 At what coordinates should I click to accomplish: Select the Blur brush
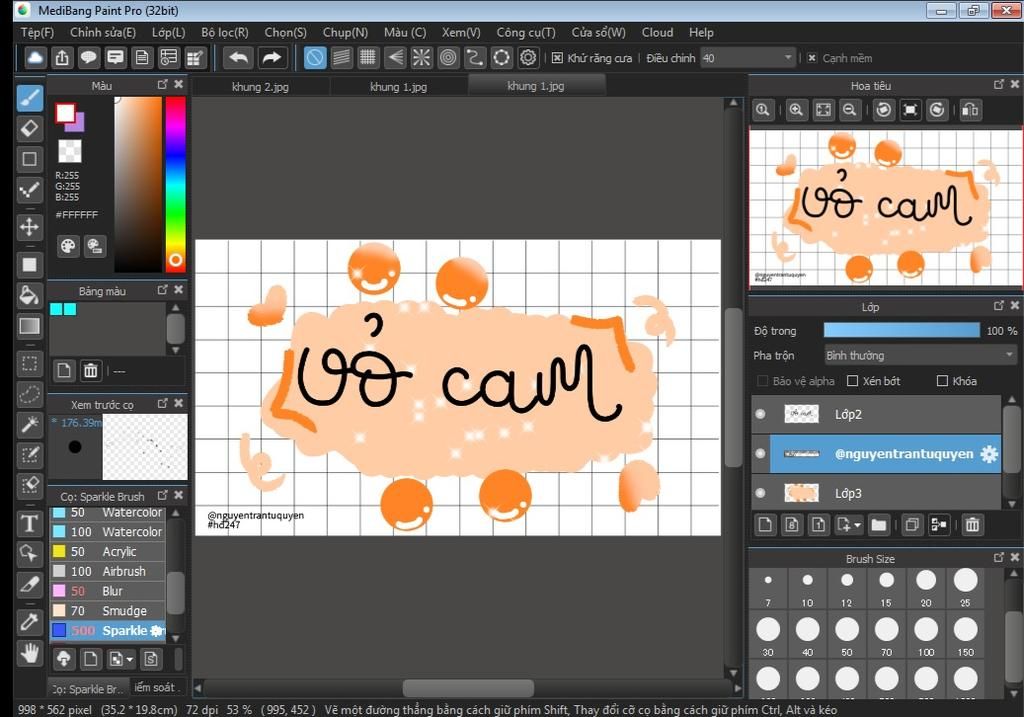108,591
